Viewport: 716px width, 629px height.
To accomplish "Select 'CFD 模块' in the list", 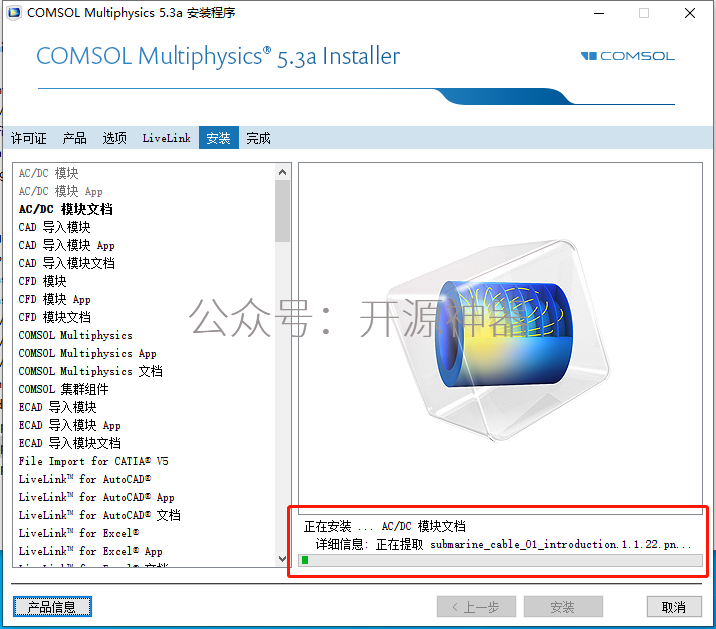I will (42, 281).
